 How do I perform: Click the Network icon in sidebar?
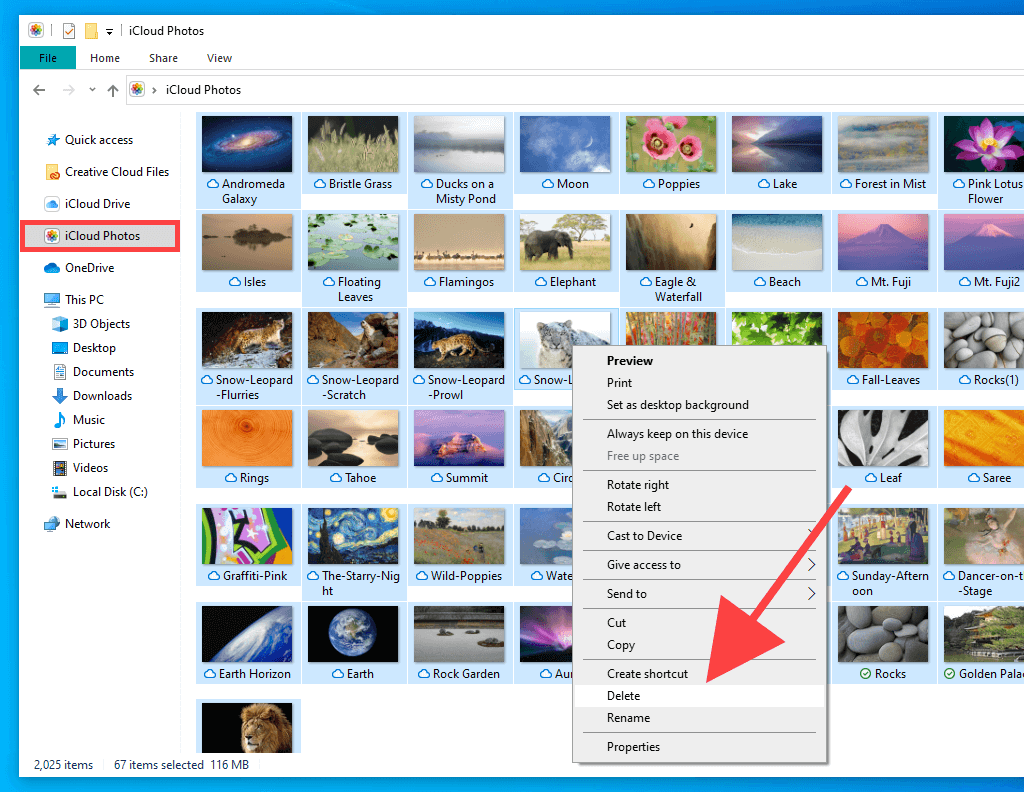coord(52,524)
